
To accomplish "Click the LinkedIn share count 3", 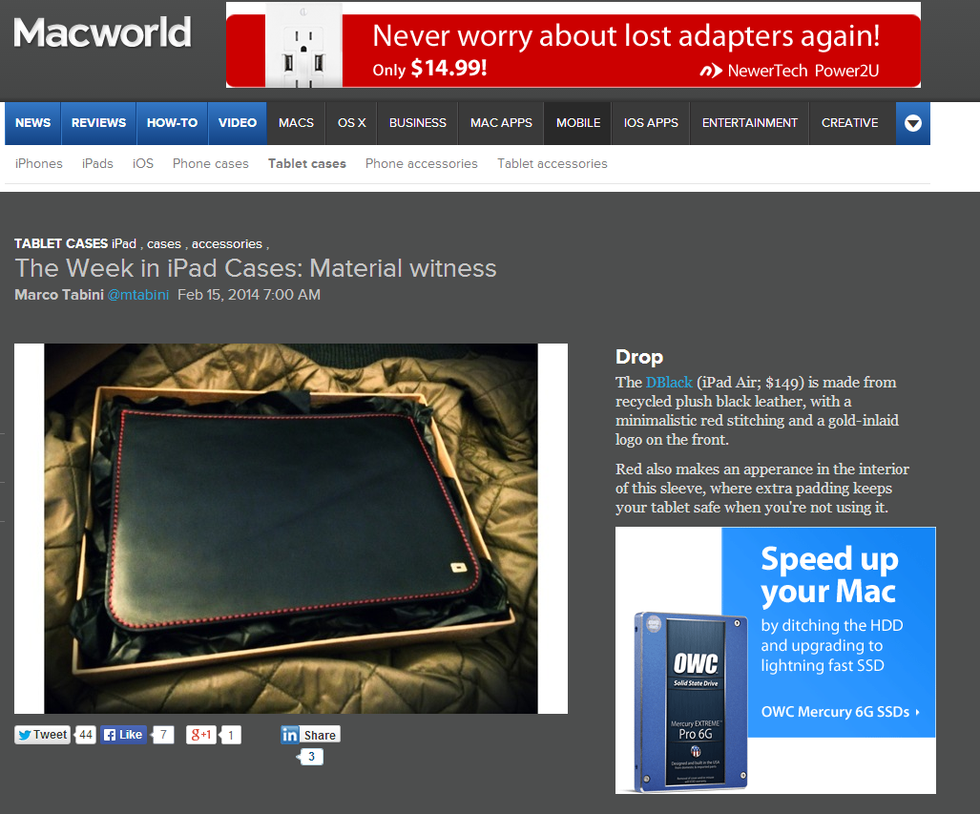I will (311, 757).
